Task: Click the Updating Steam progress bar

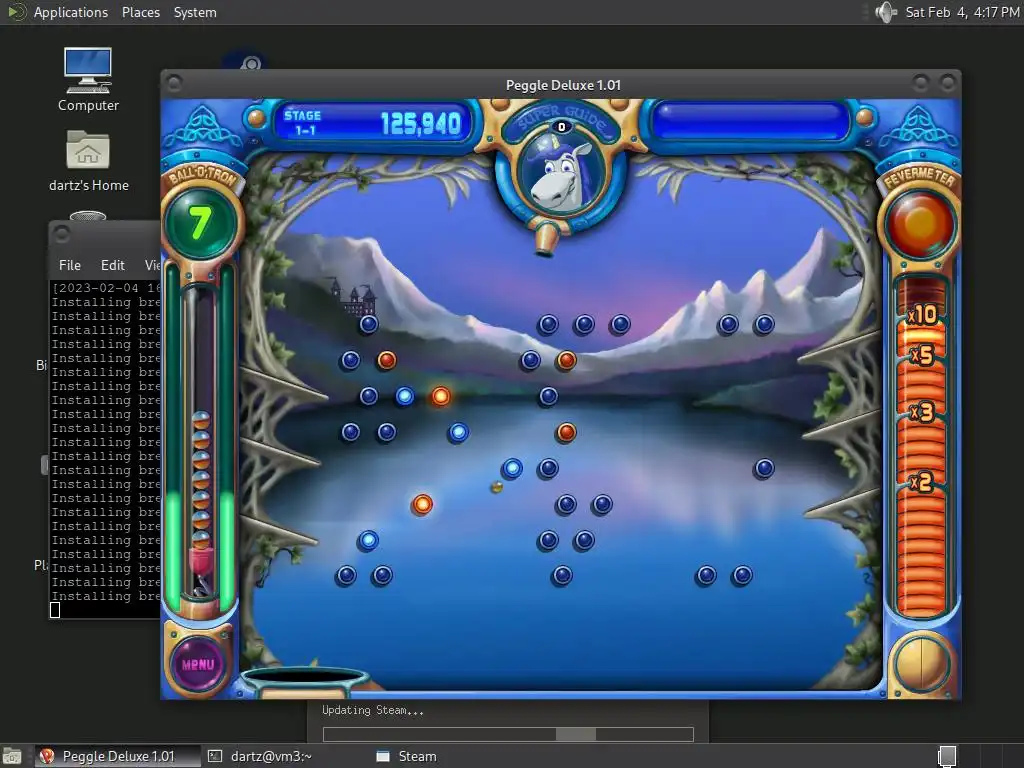Action: pyautogui.click(x=508, y=734)
